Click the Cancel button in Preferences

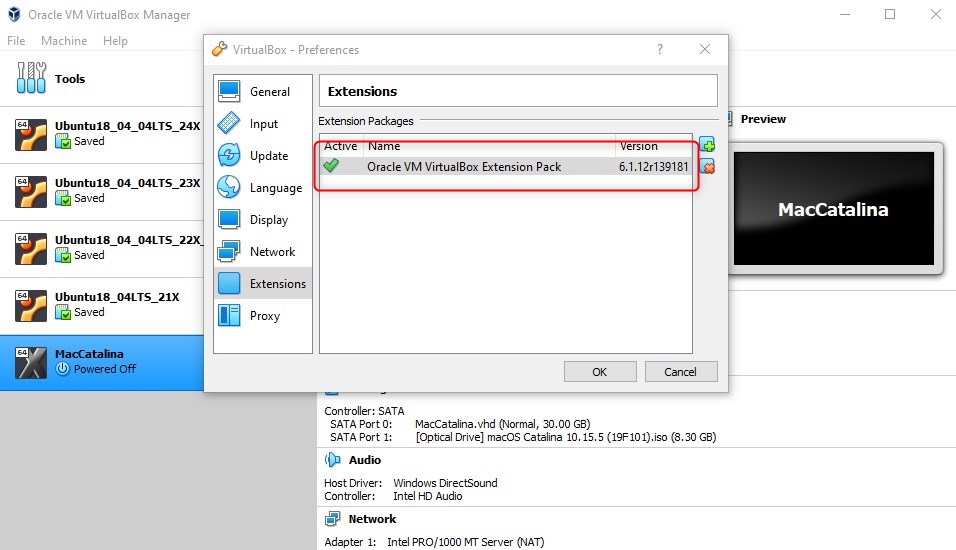pyautogui.click(x=681, y=371)
